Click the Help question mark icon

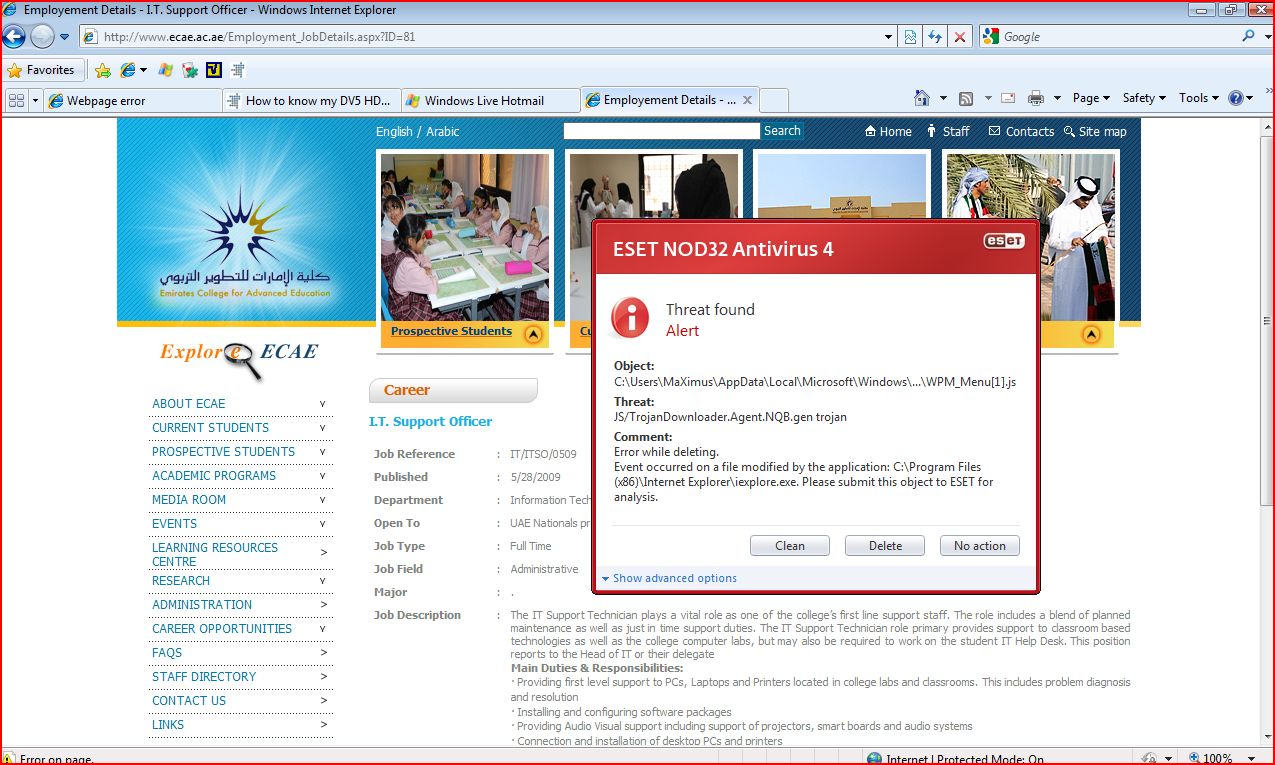point(1237,98)
